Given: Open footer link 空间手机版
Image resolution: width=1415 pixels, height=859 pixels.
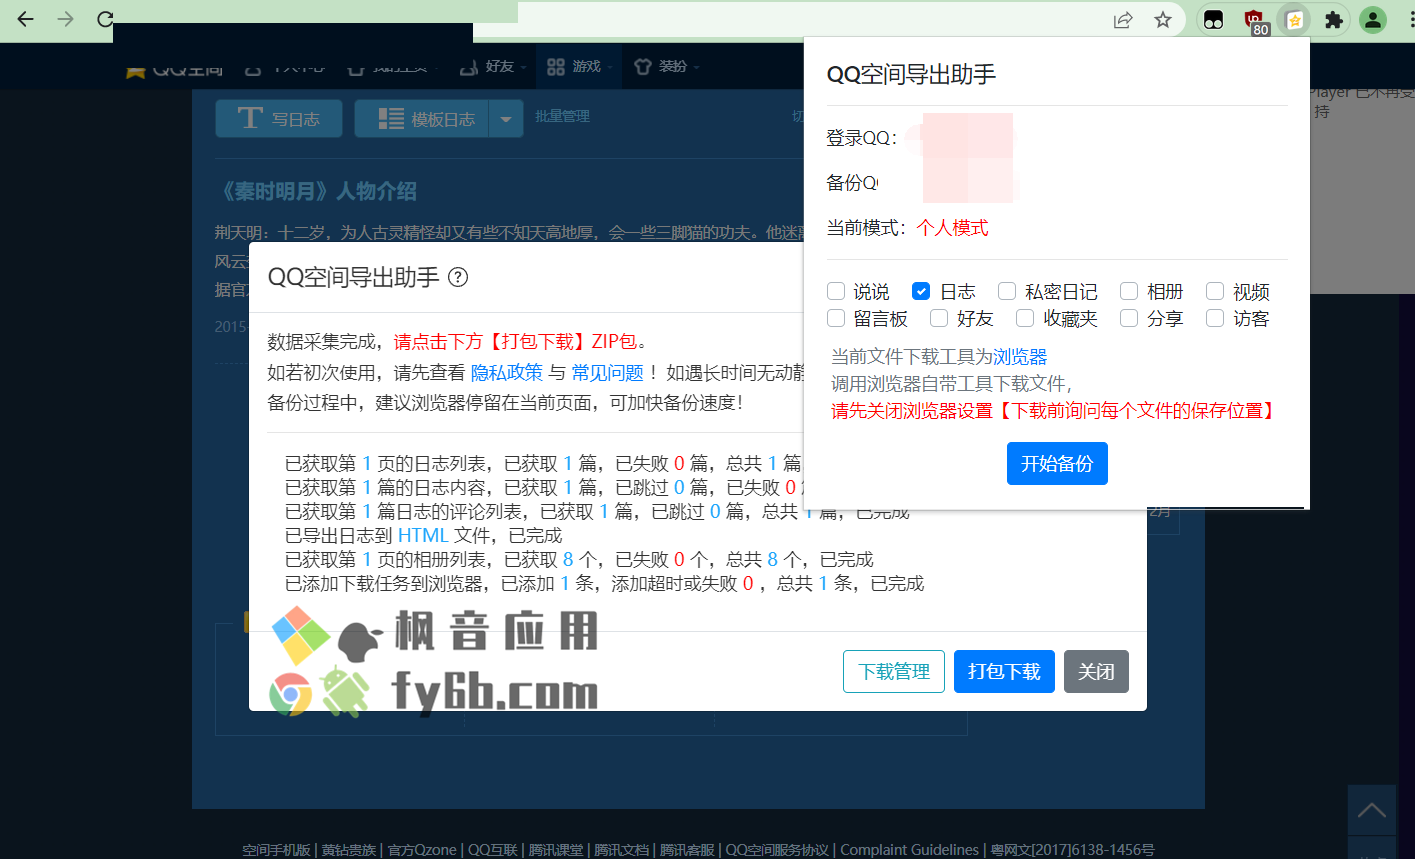Looking at the screenshot, I should [x=276, y=850].
